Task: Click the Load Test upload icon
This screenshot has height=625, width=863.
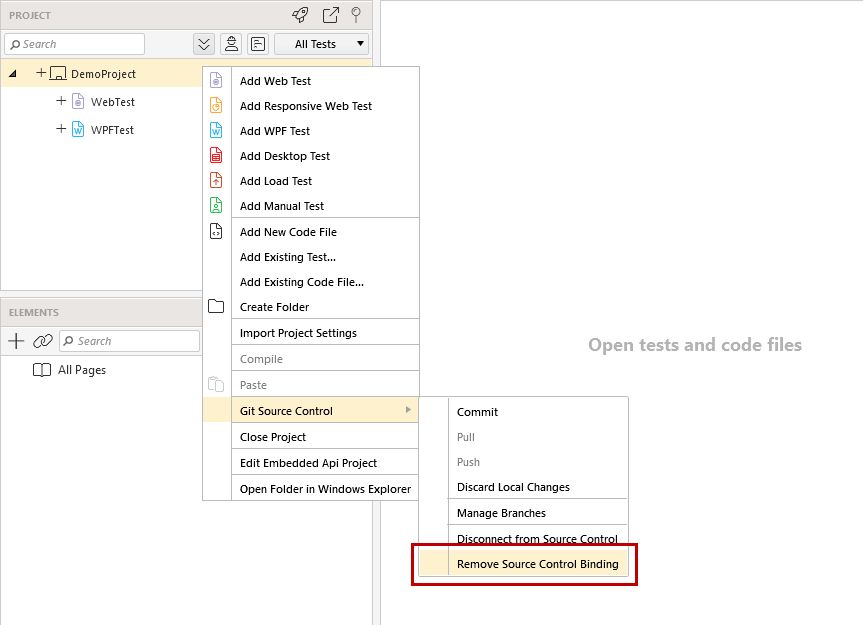Action: tap(216, 180)
